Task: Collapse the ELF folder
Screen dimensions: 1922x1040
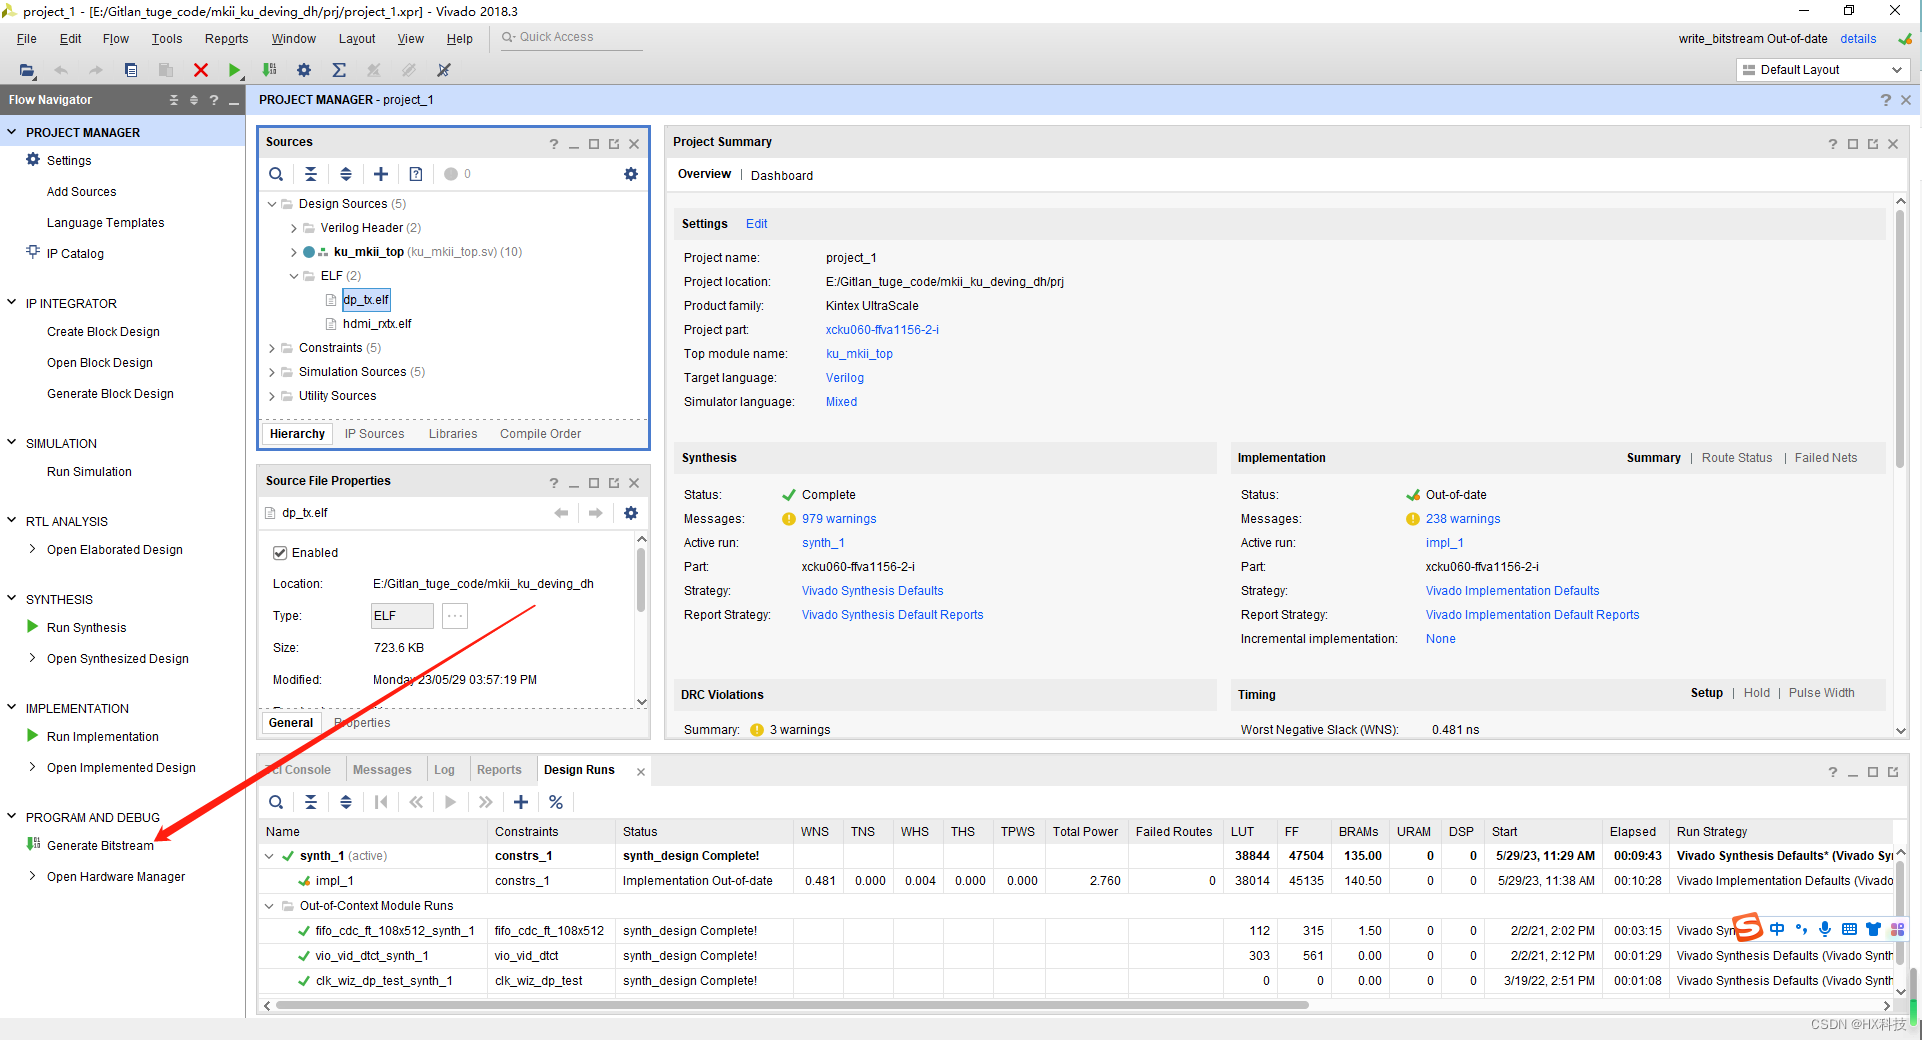Action: (294, 276)
